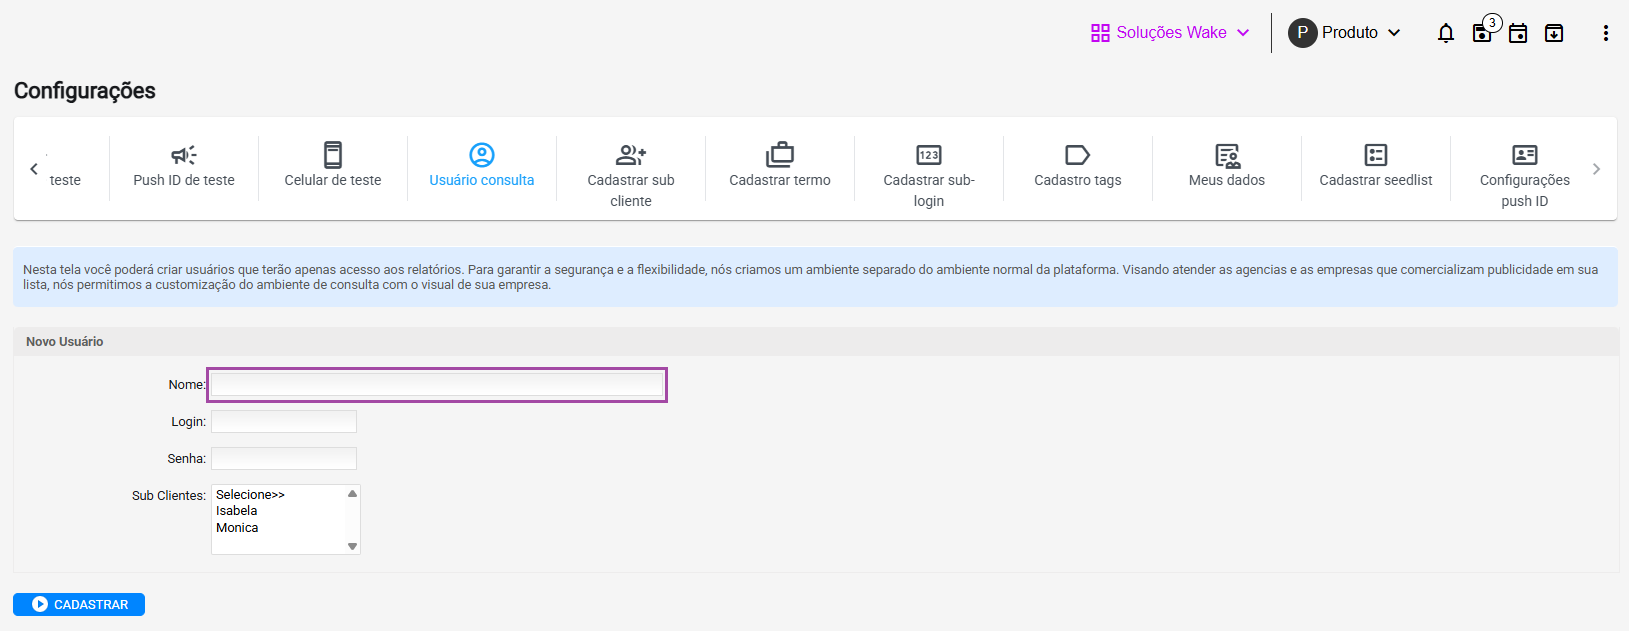The width and height of the screenshot is (1629, 631).
Task: Select the partially visible teste tab
Action: [x=65, y=180]
